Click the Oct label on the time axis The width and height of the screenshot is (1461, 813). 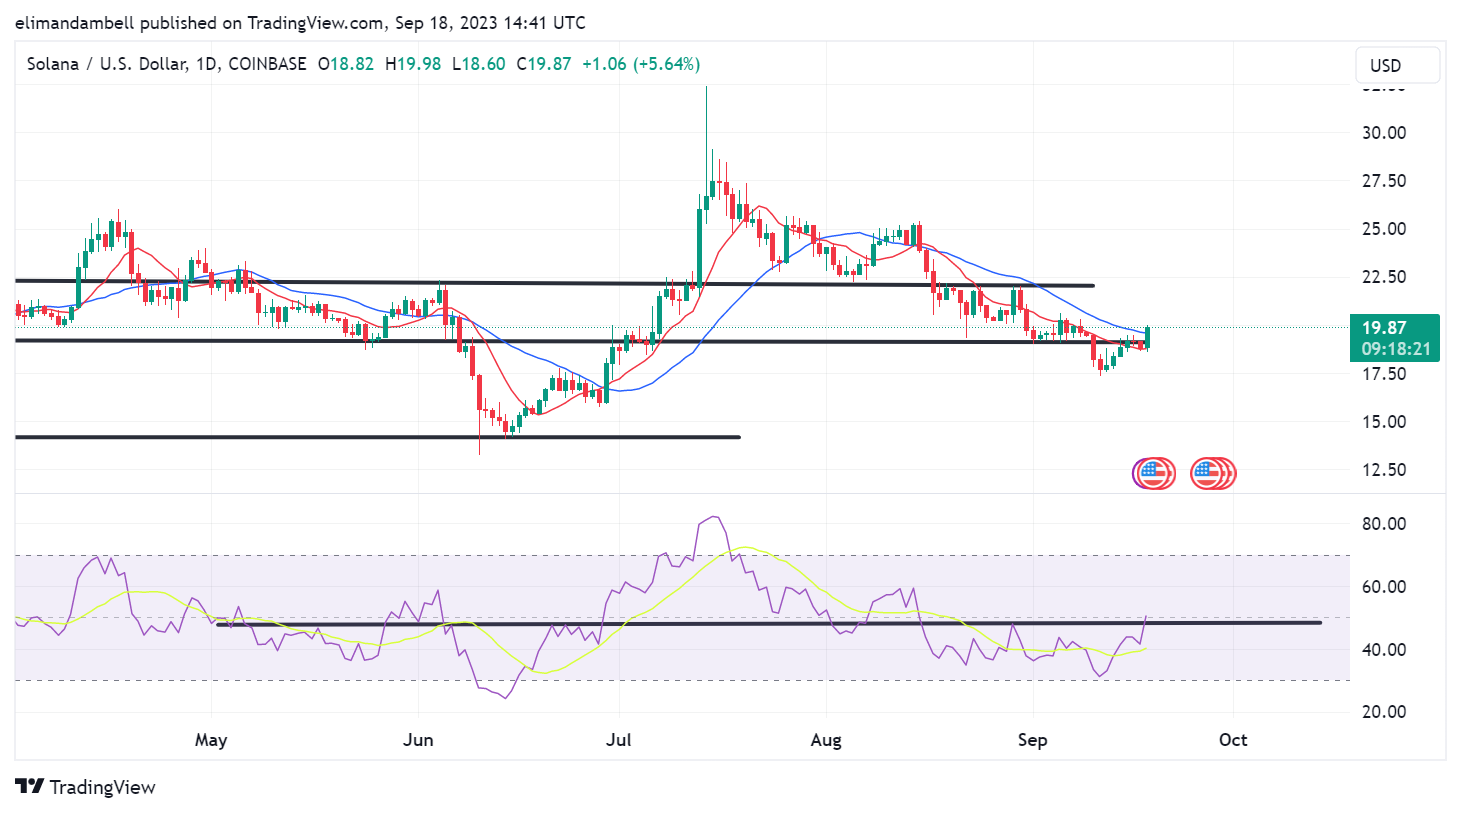(1233, 740)
